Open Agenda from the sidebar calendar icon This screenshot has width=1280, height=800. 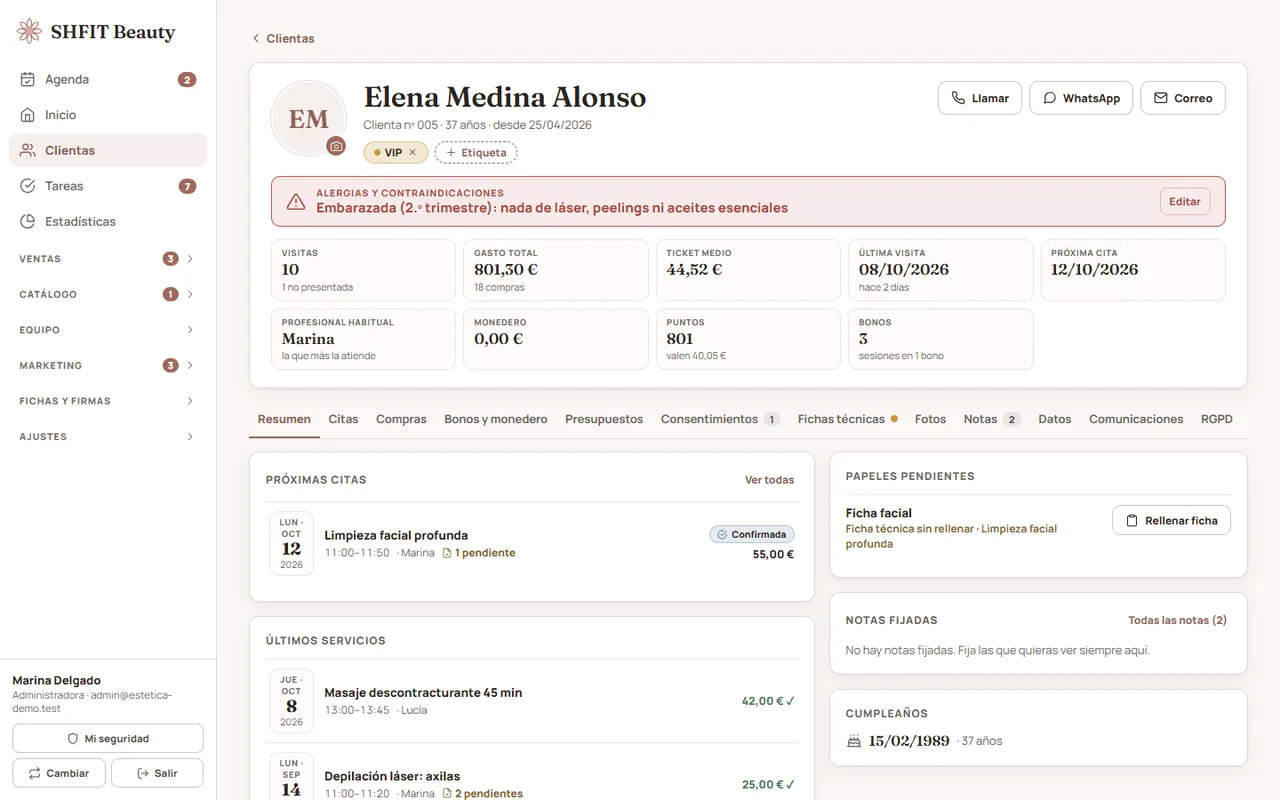[x=28, y=79]
